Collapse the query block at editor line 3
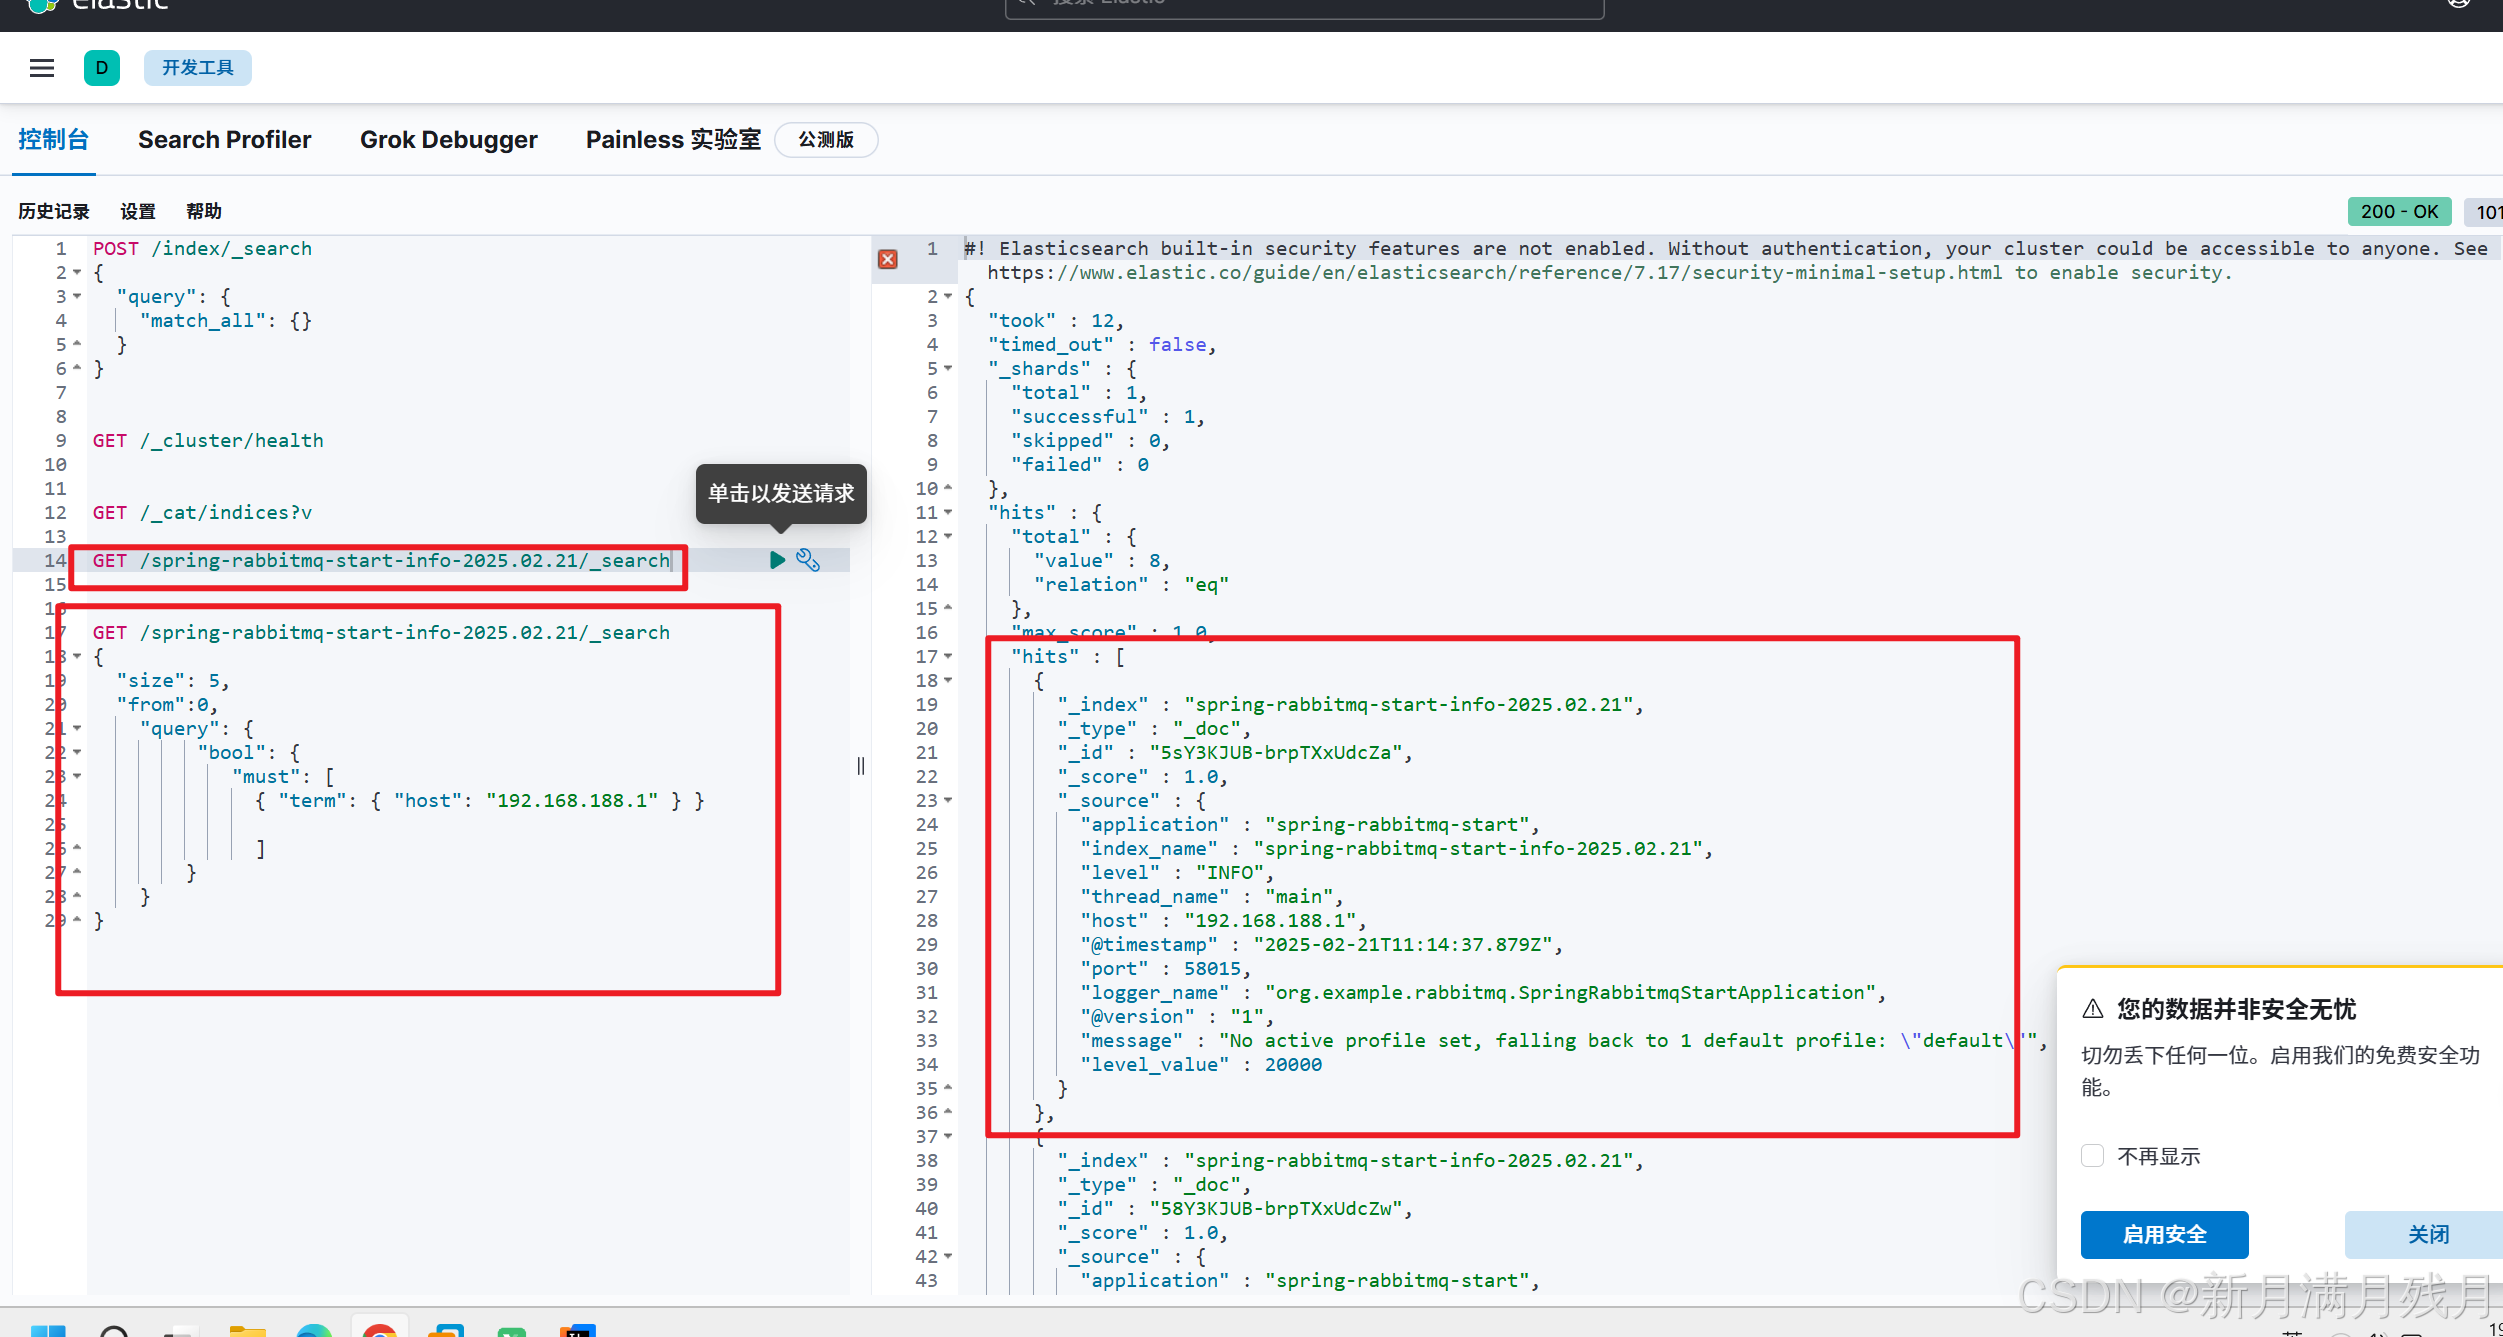 pos(77,297)
